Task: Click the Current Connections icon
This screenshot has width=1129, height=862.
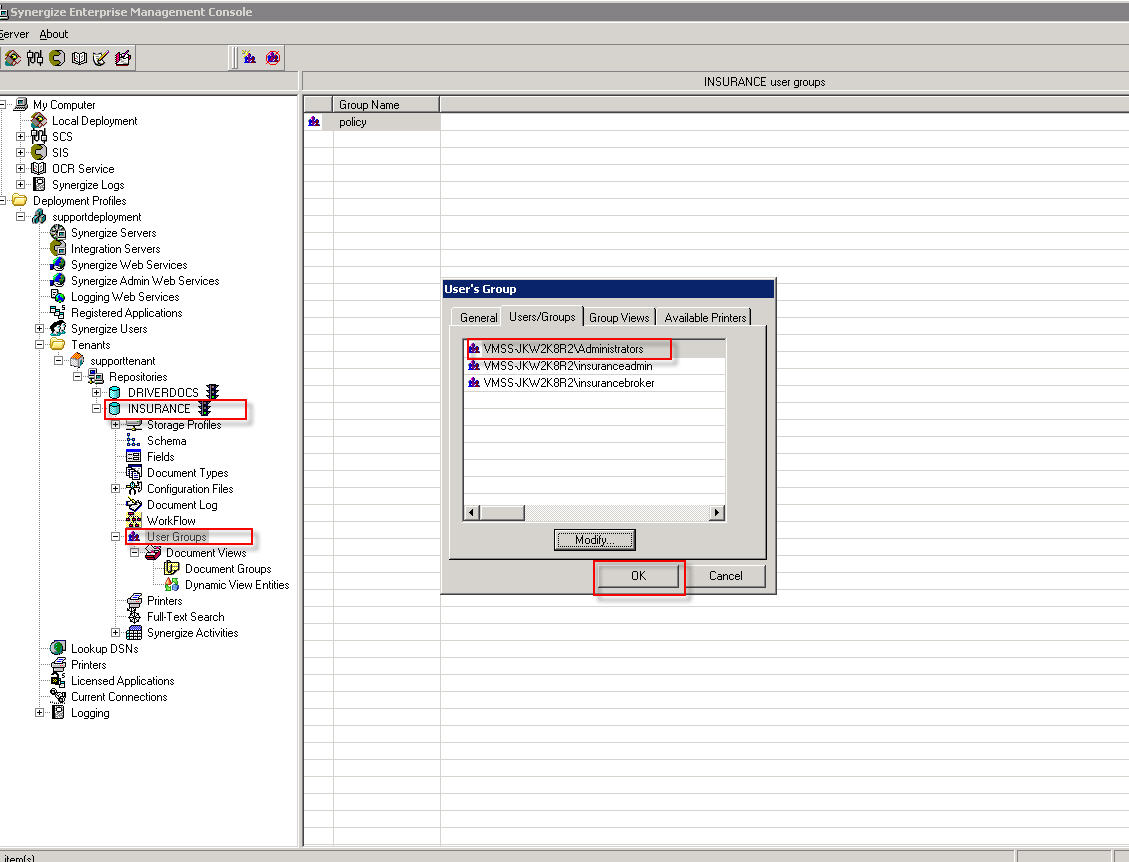Action: 58,696
